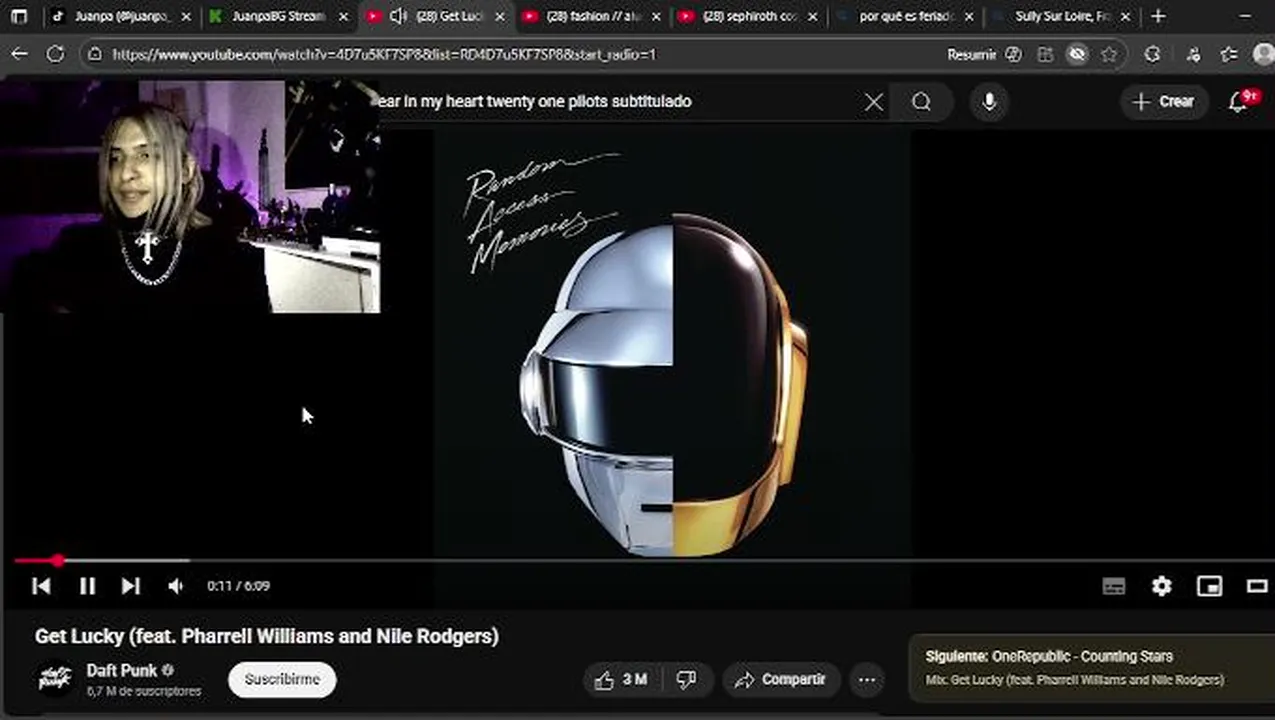The width and height of the screenshot is (1275, 720).
Task: Open favorites list icon in toolbar
Action: point(1230,55)
